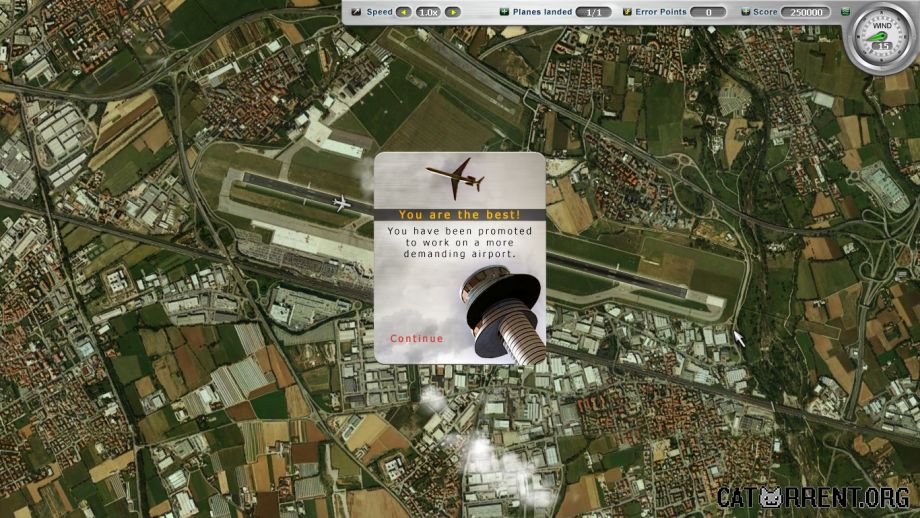Click the "You are the best!" banner
This screenshot has width=920, height=518.
[x=459, y=215]
